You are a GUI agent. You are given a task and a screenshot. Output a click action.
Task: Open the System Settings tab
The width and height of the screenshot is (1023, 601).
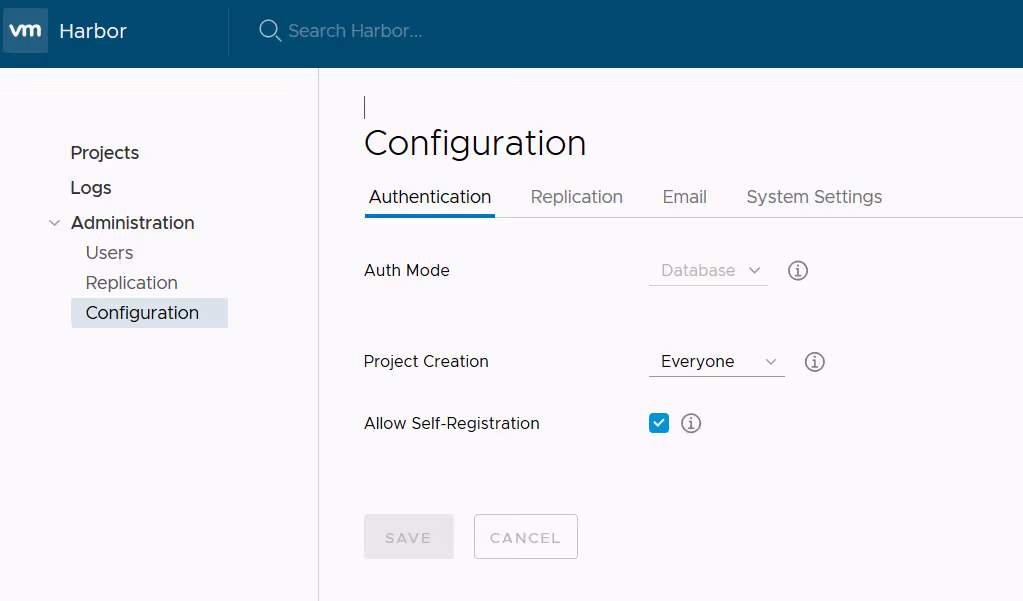[813, 197]
